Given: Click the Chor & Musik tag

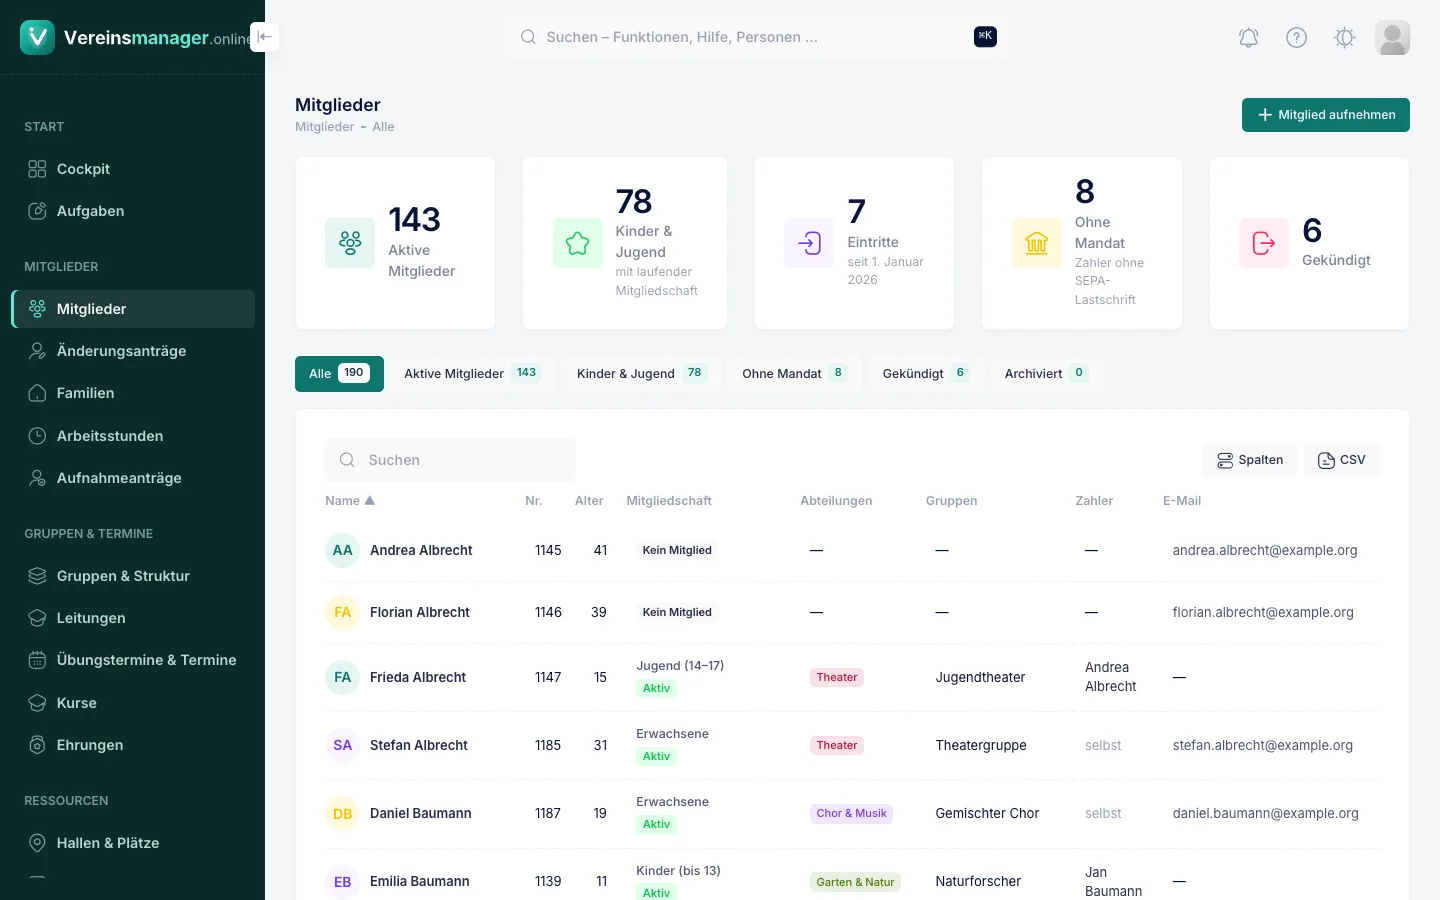Looking at the screenshot, I should tap(851, 813).
